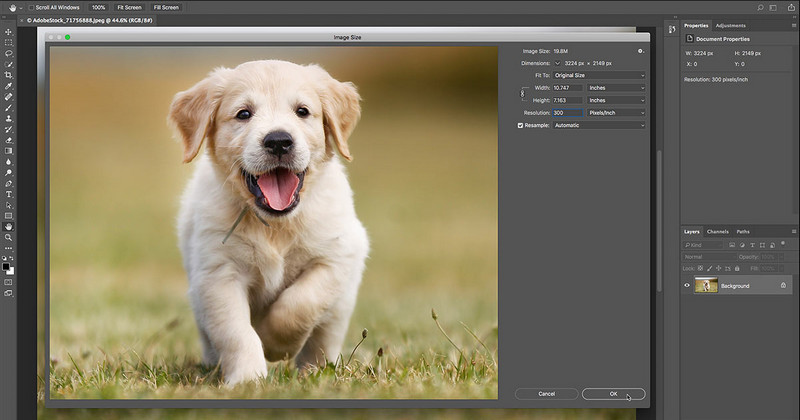The height and width of the screenshot is (420, 800).
Task: Click the constrain proportions chain link icon
Action: click(522, 94)
